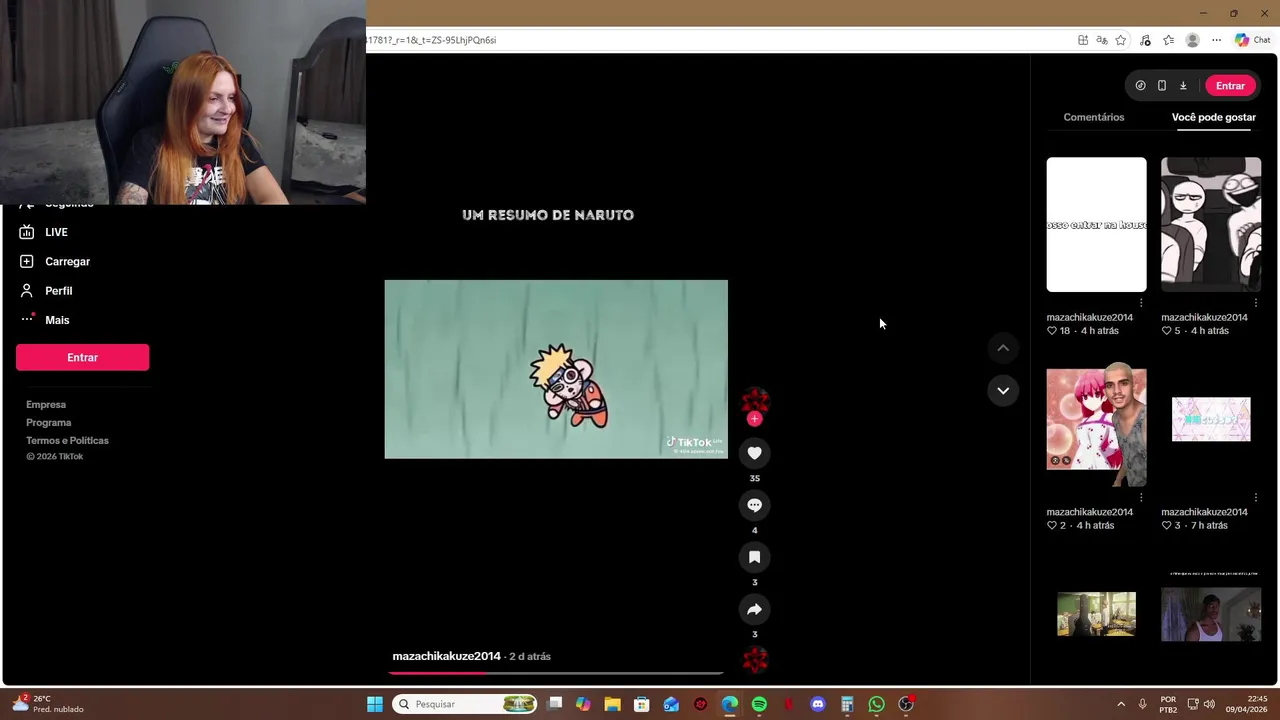Select the Você pode gostar tab
The width and height of the screenshot is (1280, 720).
coord(1213,117)
